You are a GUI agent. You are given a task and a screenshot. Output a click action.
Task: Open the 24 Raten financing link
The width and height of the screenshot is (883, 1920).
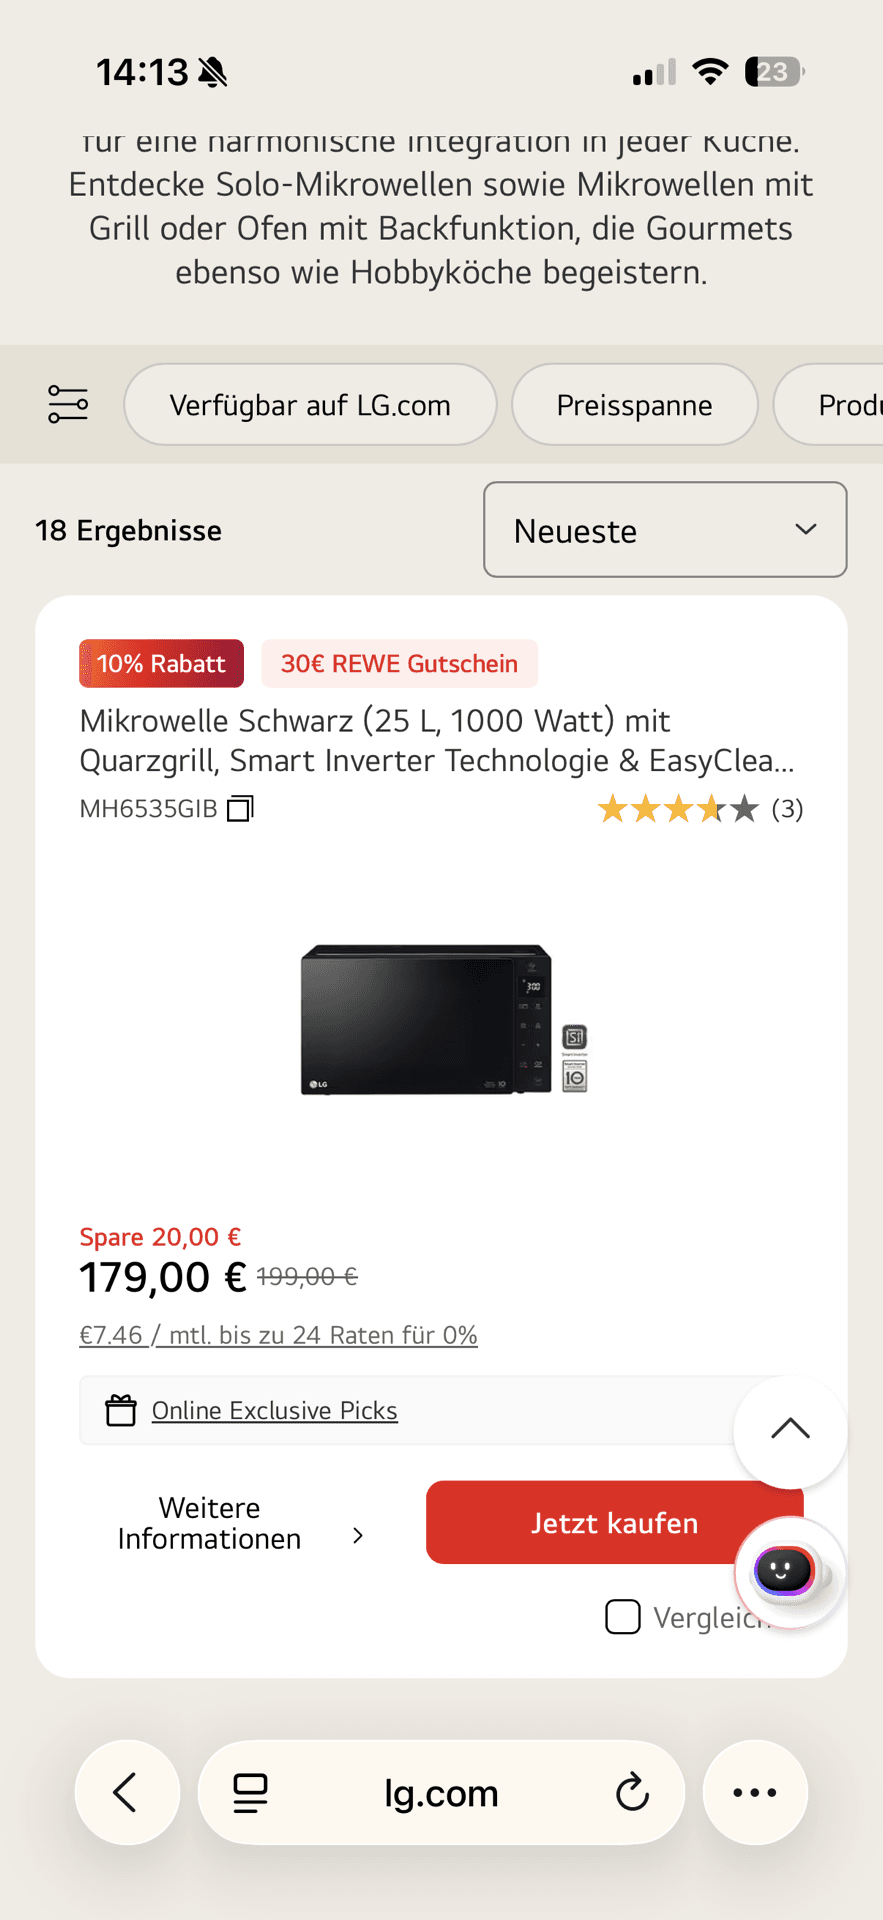pyautogui.click(x=278, y=1335)
